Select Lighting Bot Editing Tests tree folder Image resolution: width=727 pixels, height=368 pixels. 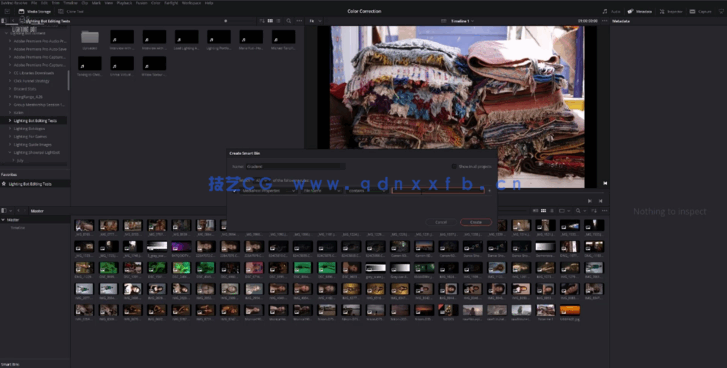[x=35, y=121]
